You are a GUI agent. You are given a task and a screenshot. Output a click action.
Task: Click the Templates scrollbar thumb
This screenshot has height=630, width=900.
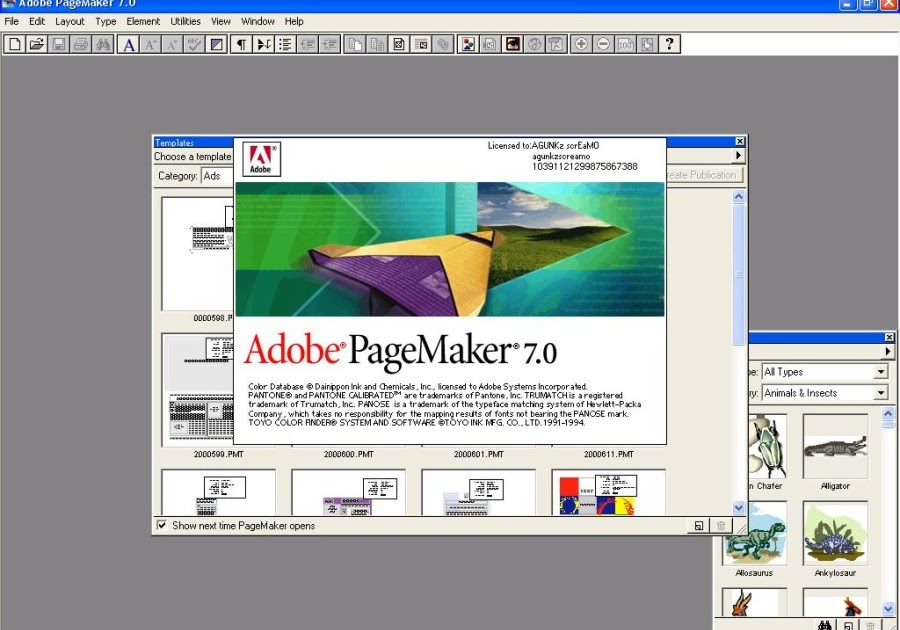739,274
